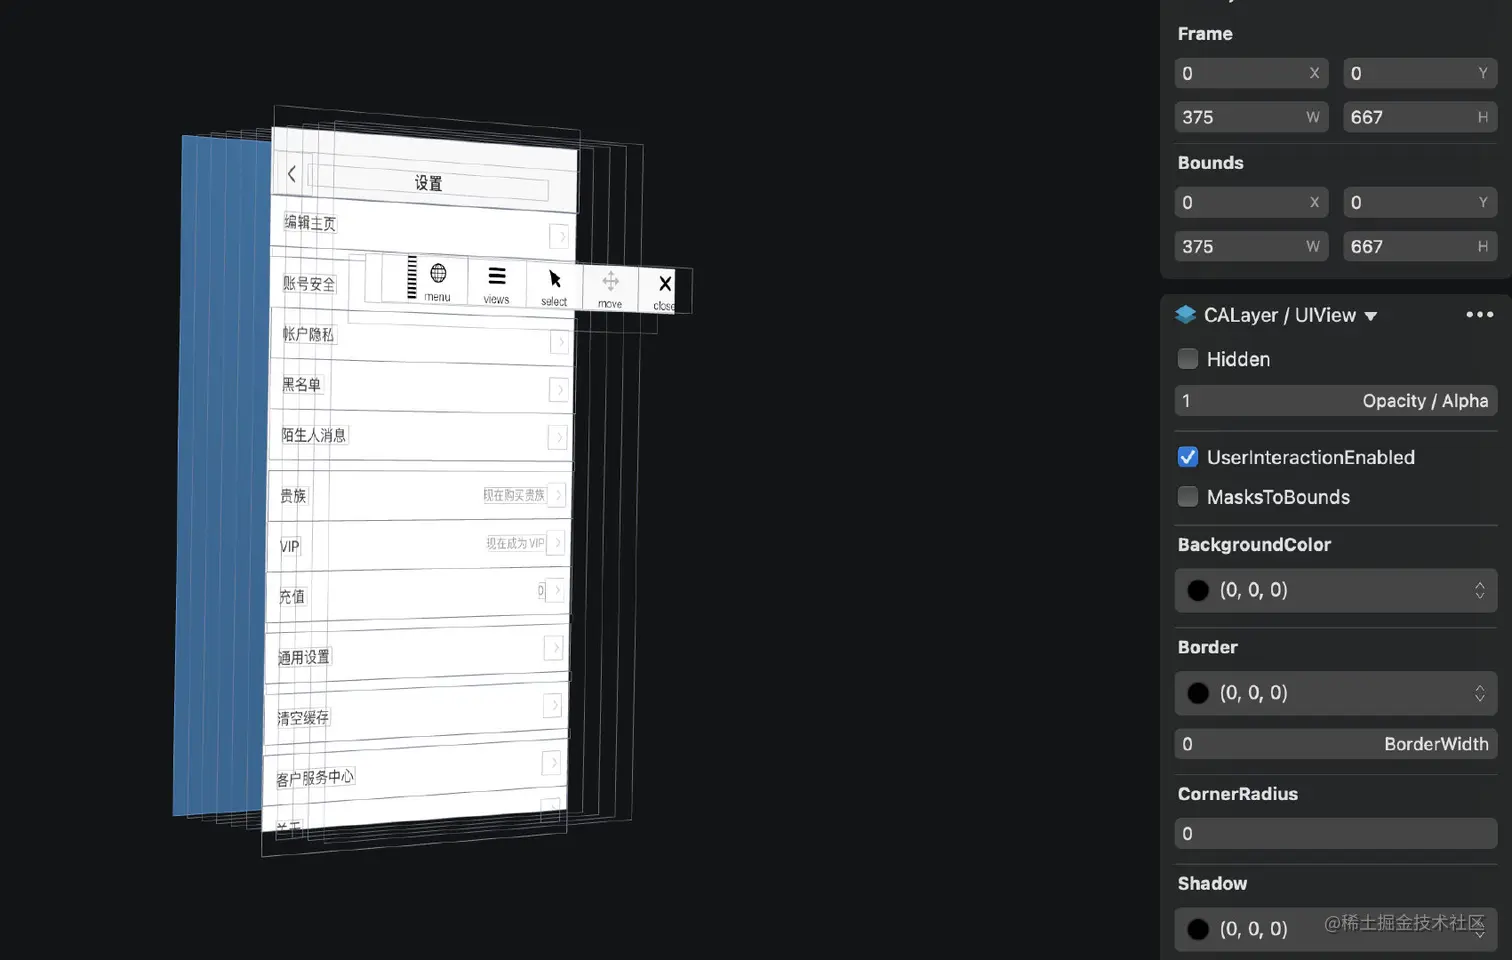
Task: Click BackgroundColor black swatch
Action: [1198, 590]
